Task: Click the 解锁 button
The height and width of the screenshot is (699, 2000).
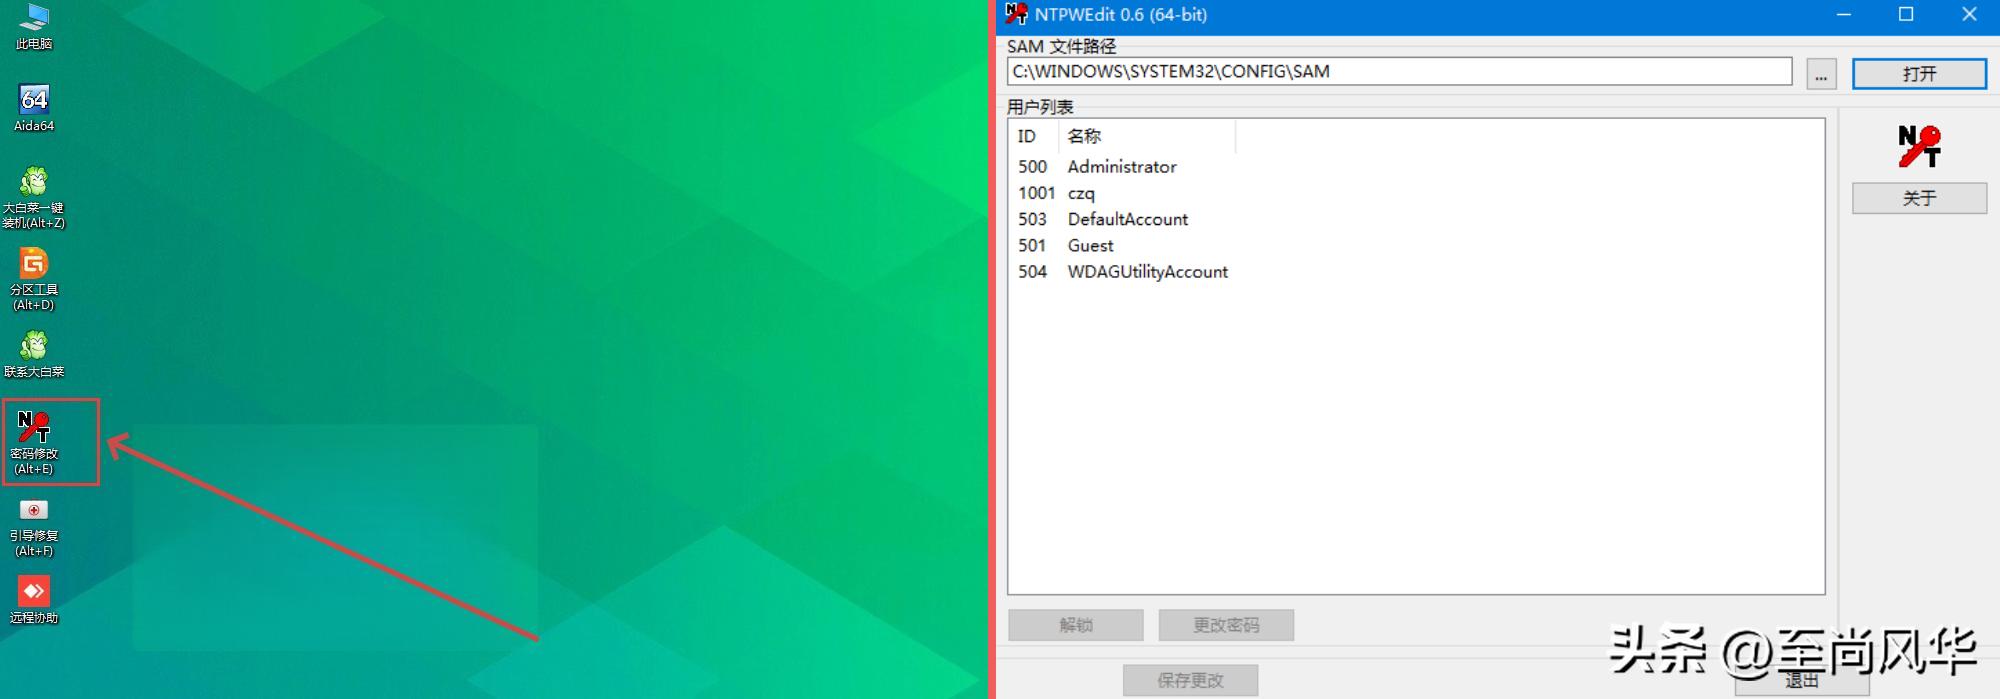Action: click(1076, 625)
